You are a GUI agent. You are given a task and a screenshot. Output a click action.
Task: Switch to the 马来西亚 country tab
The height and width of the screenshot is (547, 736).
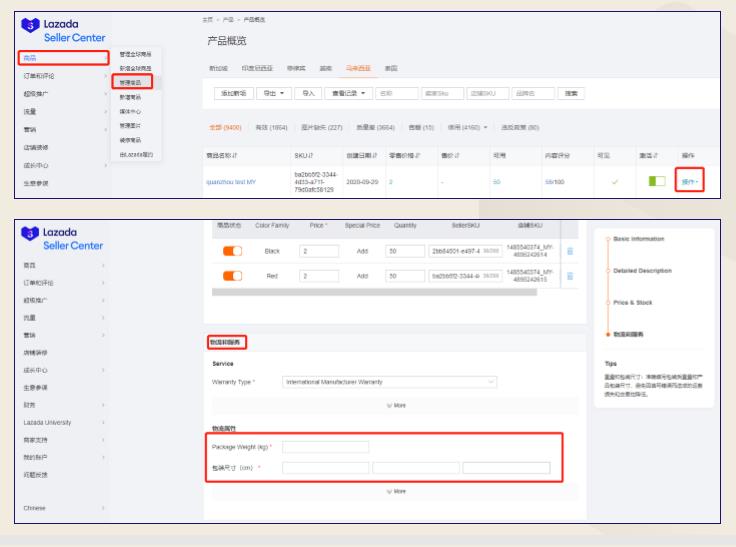click(357, 68)
